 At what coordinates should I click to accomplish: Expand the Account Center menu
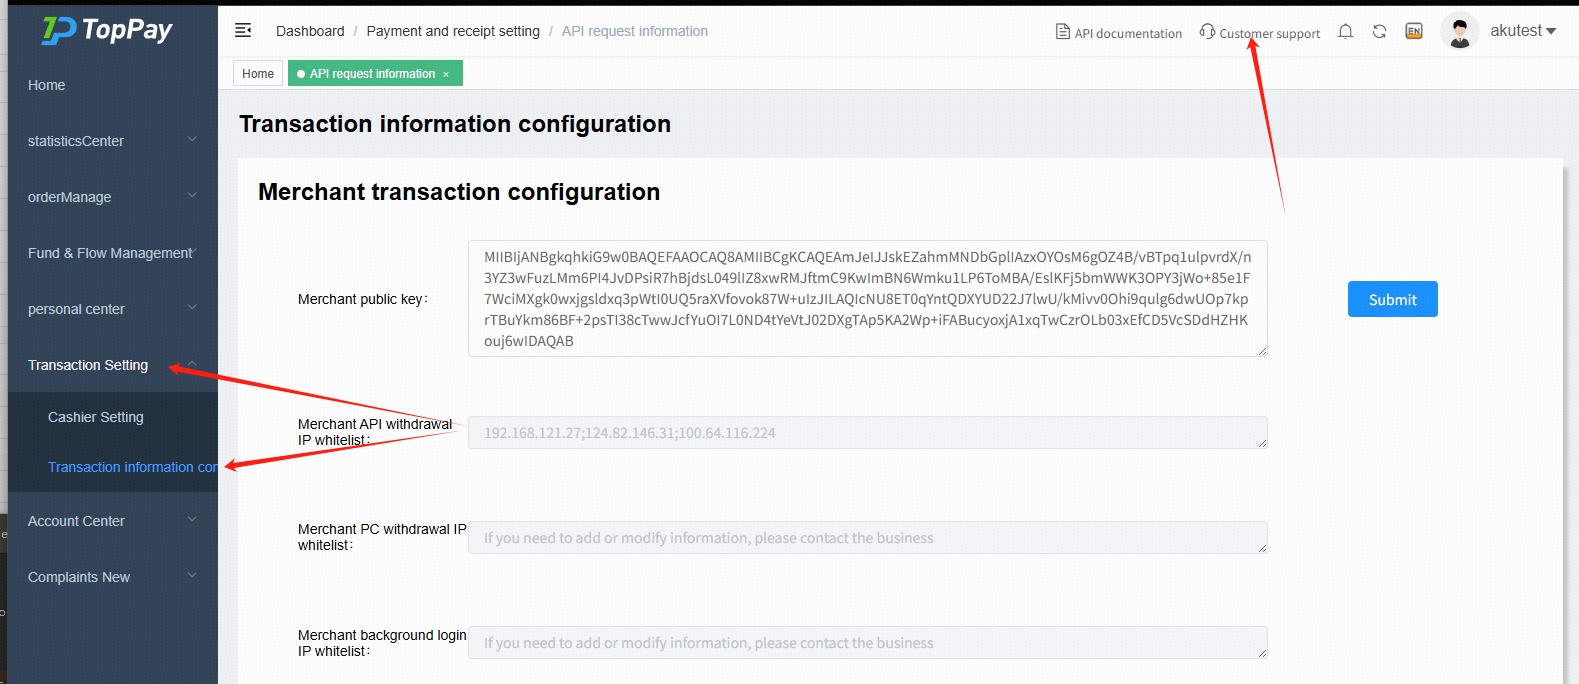pyautogui.click(x=113, y=521)
